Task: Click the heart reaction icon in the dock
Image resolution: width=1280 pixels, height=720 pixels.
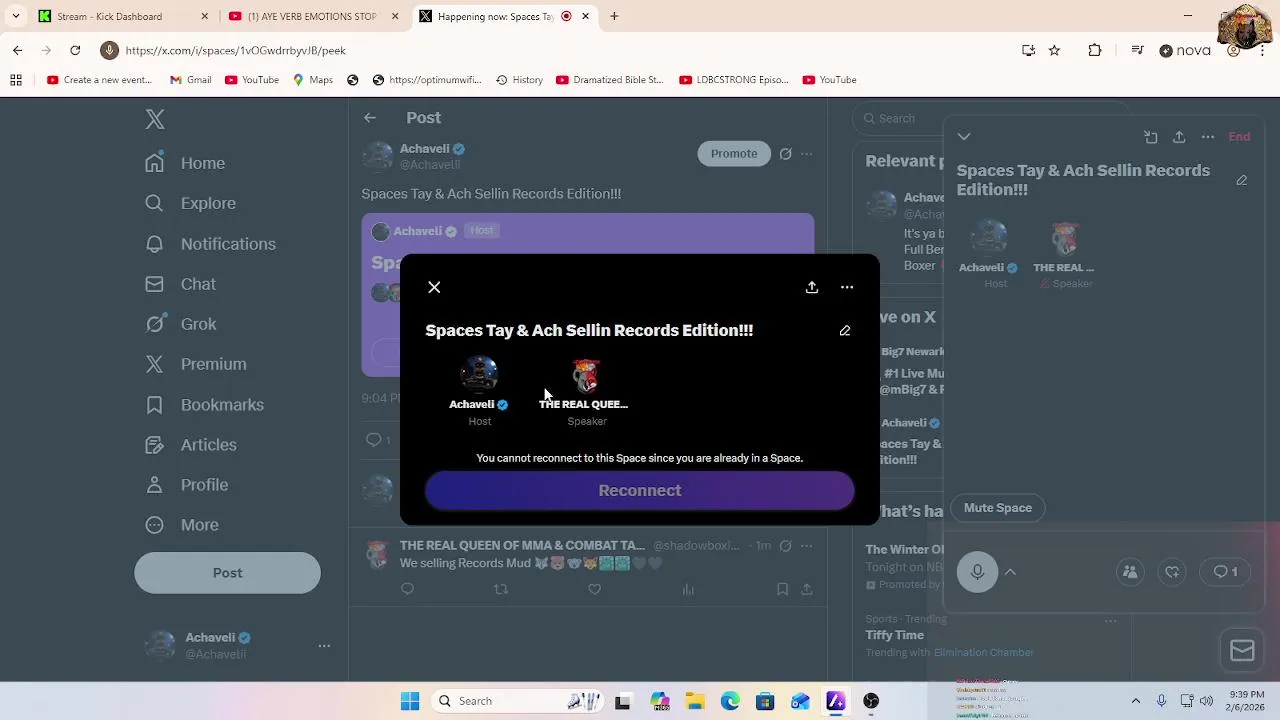Action: click(x=1172, y=572)
